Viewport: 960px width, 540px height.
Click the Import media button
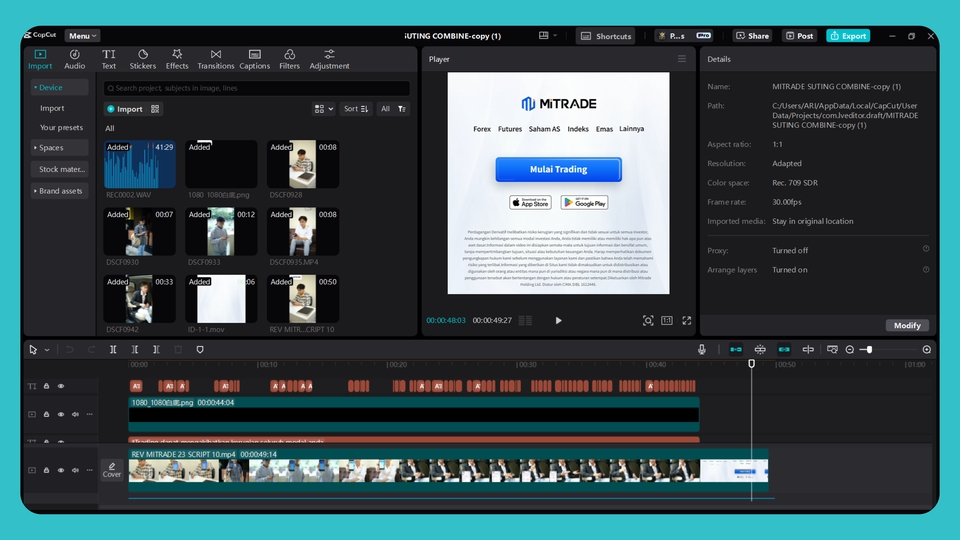tap(125, 109)
